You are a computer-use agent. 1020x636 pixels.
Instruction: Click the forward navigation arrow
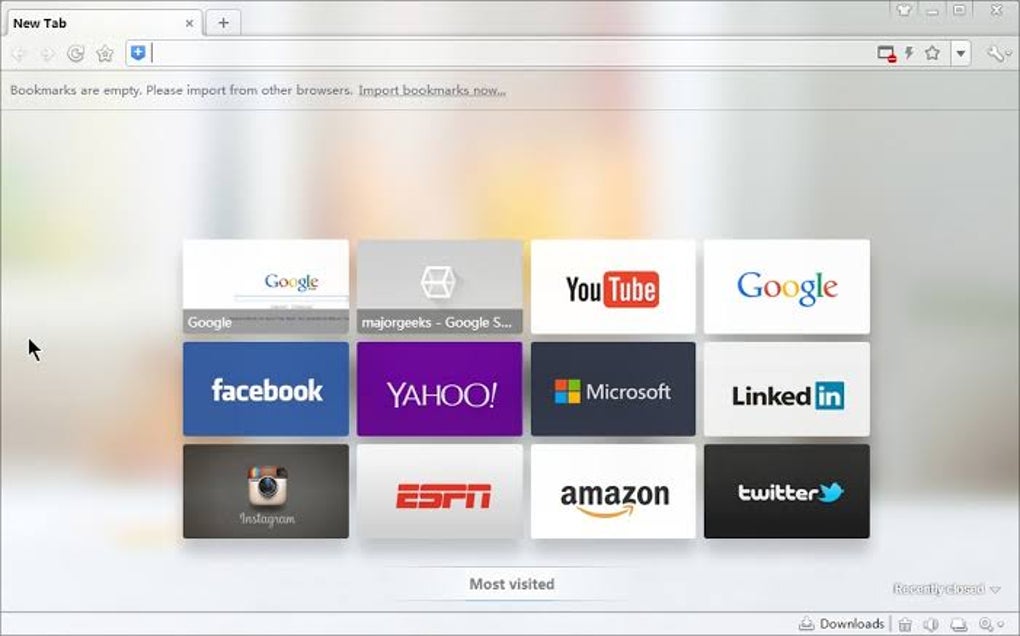(47, 54)
